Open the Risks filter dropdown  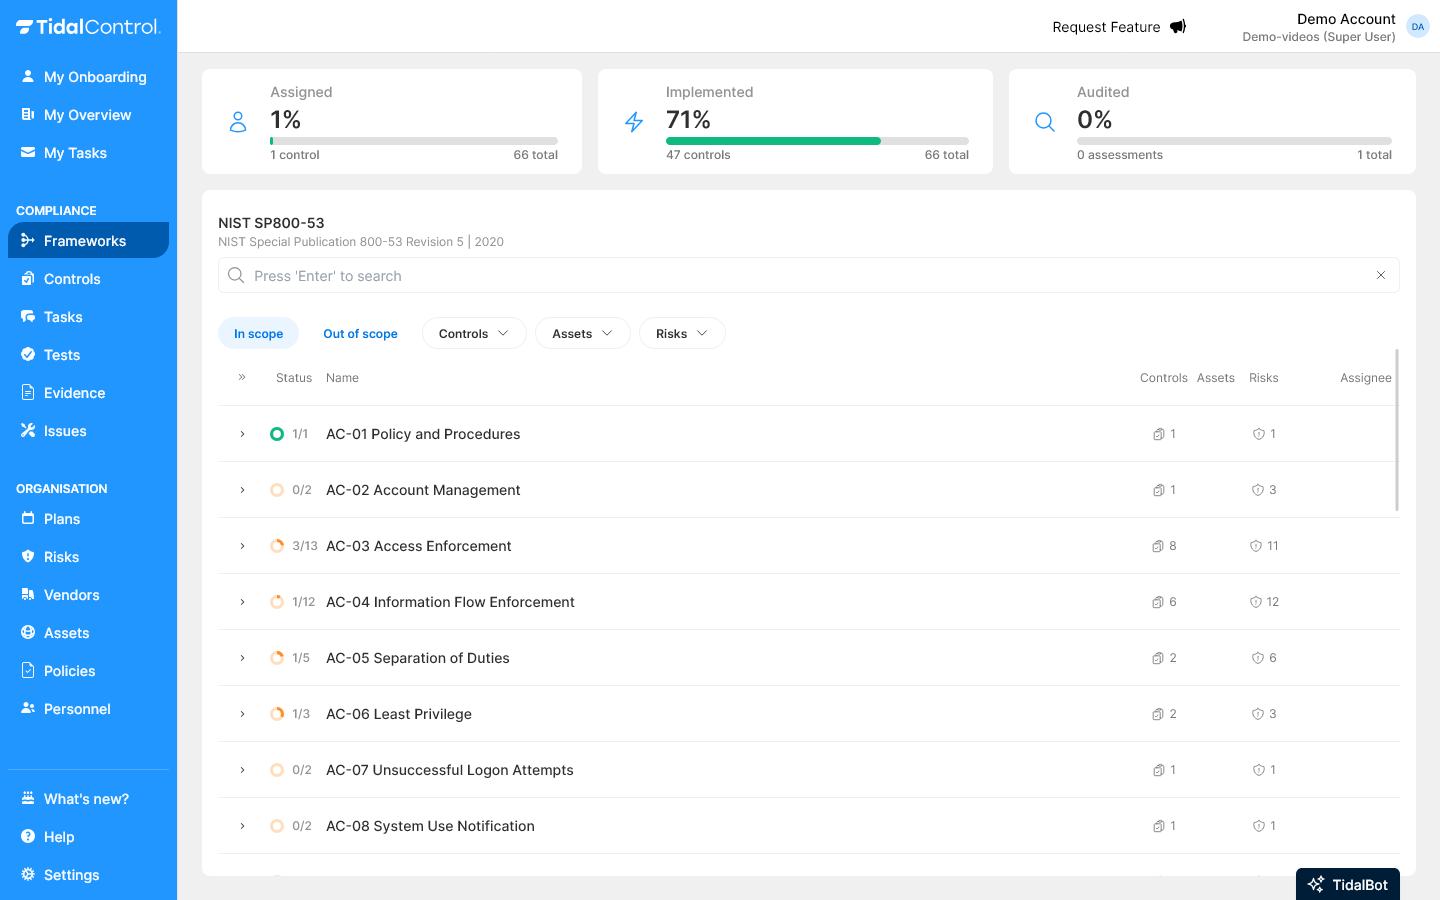pos(682,333)
